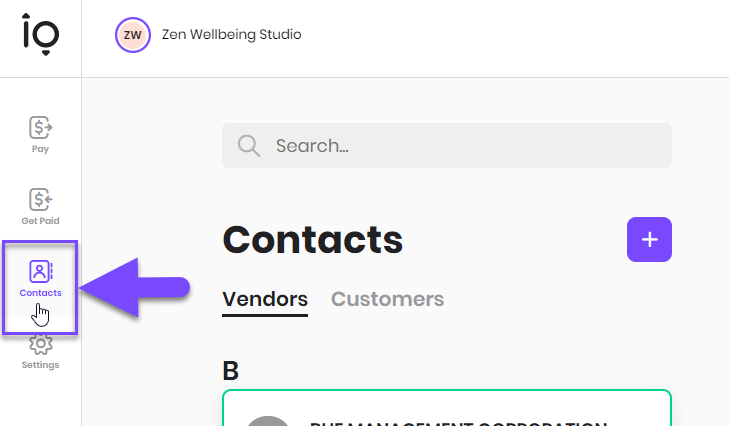The width and height of the screenshot is (729, 426).
Task: Click the Zen Wellbeing Studio company name
Action: [232, 34]
